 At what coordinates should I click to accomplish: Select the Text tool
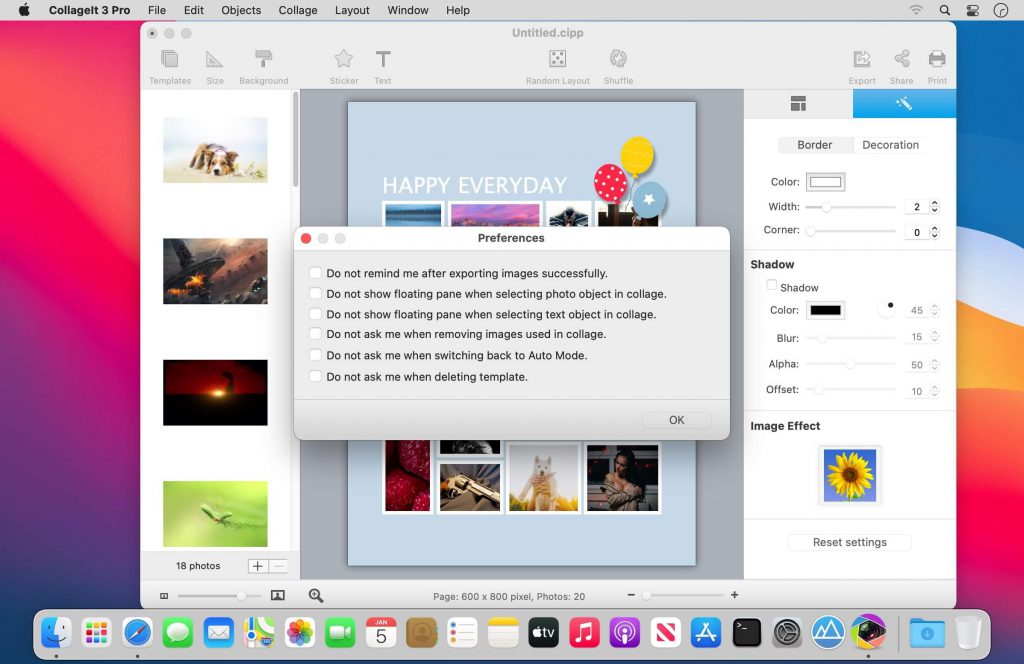coord(383,62)
